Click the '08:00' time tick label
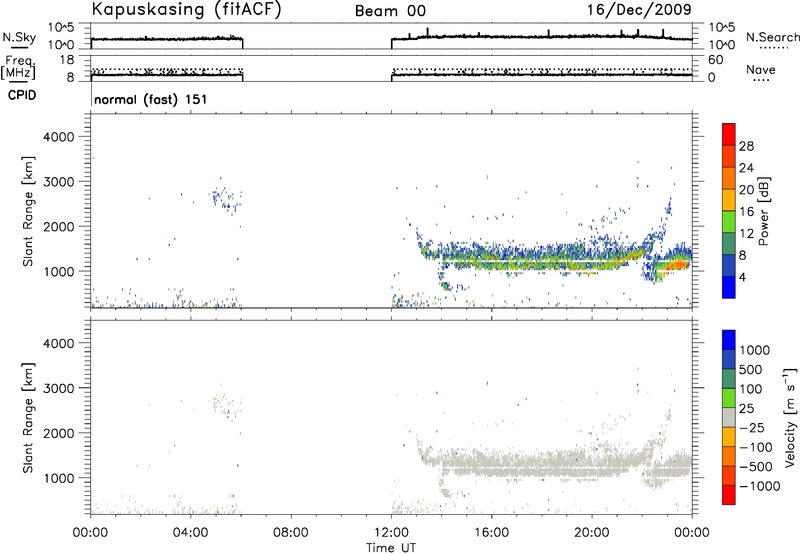Viewport: 800px width, 554px height. (291, 533)
